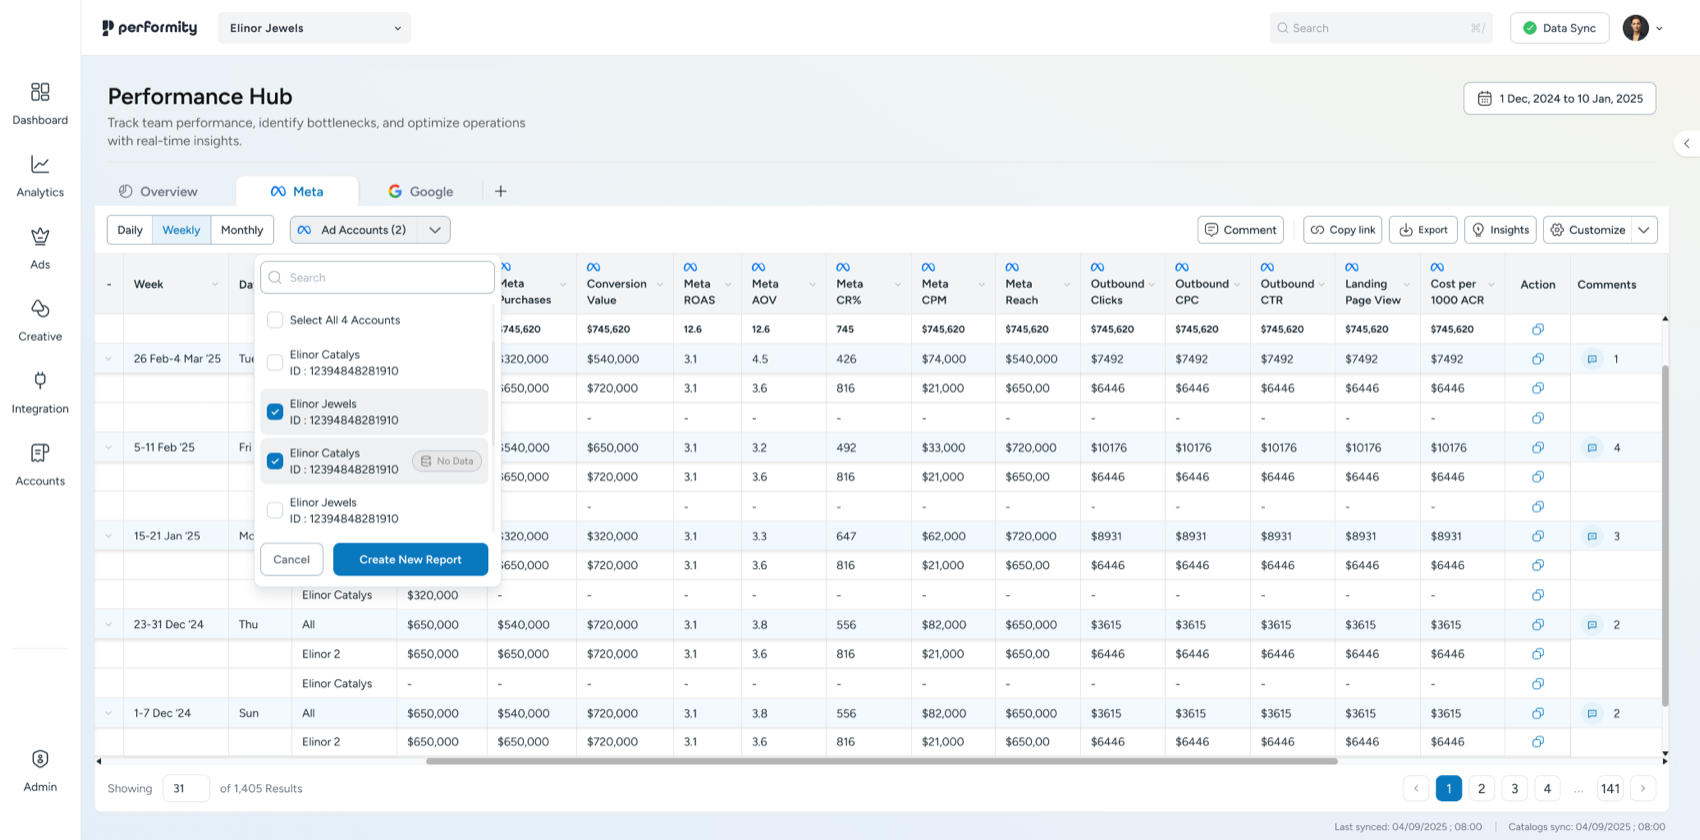1700x840 pixels.
Task: Open comments icon for 5-11 Feb row
Action: pyautogui.click(x=1592, y=447)
